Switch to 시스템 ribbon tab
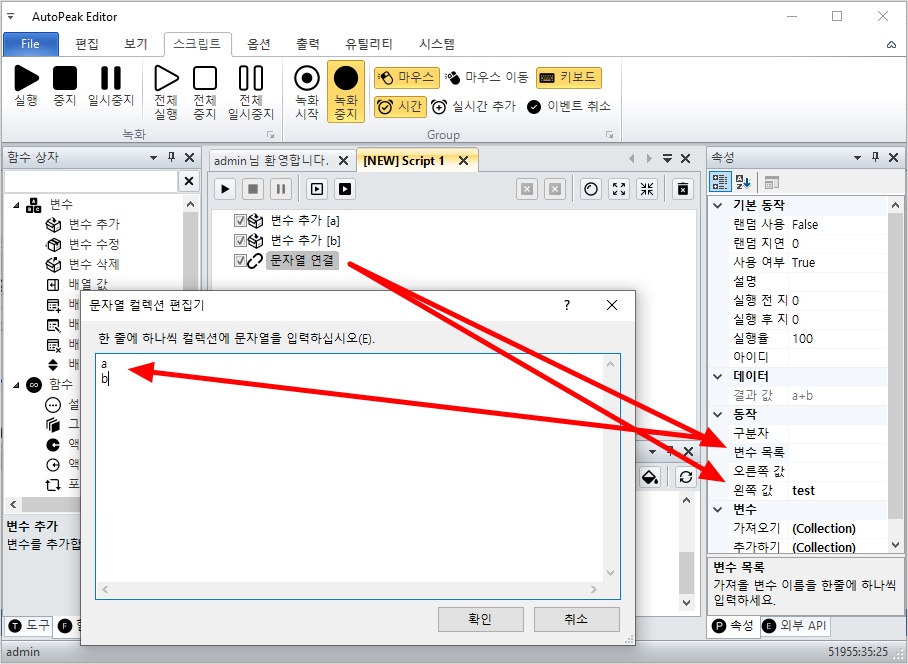The image size is (908, 664). point(437,44)
